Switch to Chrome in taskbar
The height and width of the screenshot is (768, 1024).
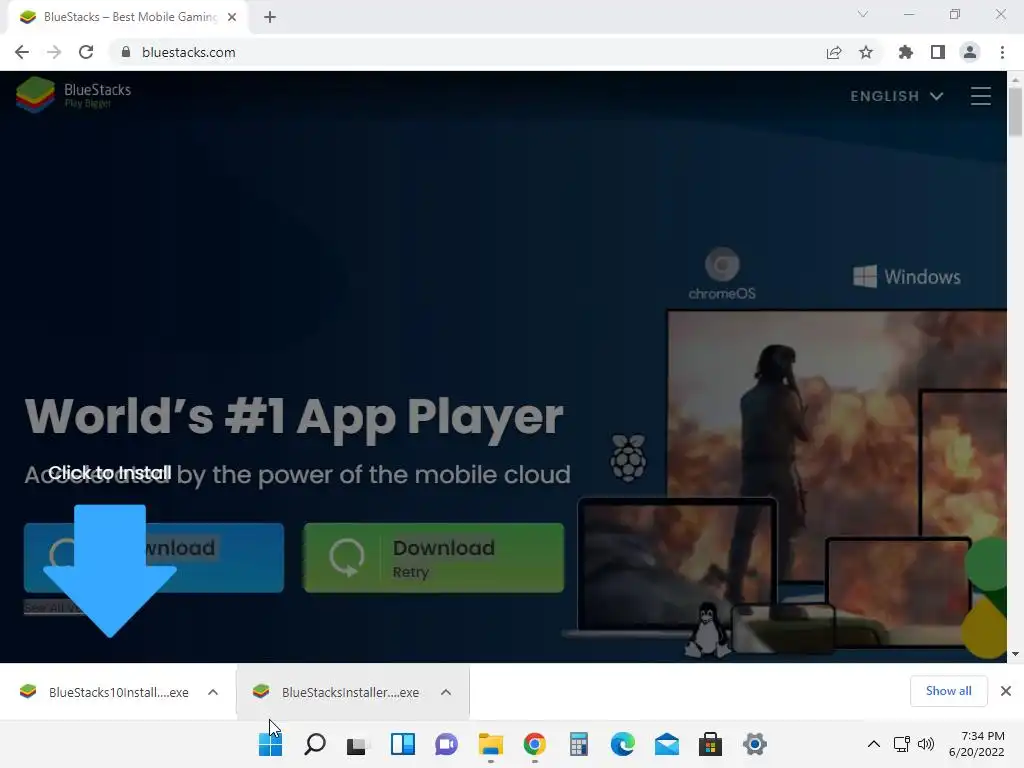534,744
